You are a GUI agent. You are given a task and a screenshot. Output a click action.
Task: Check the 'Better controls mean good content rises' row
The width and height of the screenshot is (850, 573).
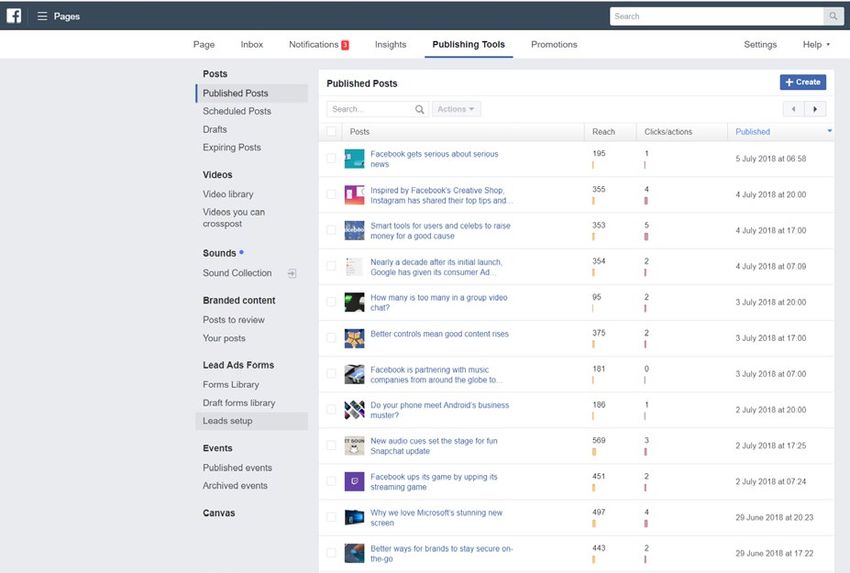331,338
